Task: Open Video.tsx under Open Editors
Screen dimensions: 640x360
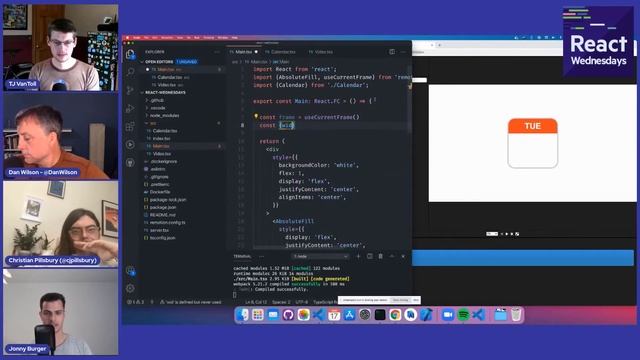Action: (167, 85)
